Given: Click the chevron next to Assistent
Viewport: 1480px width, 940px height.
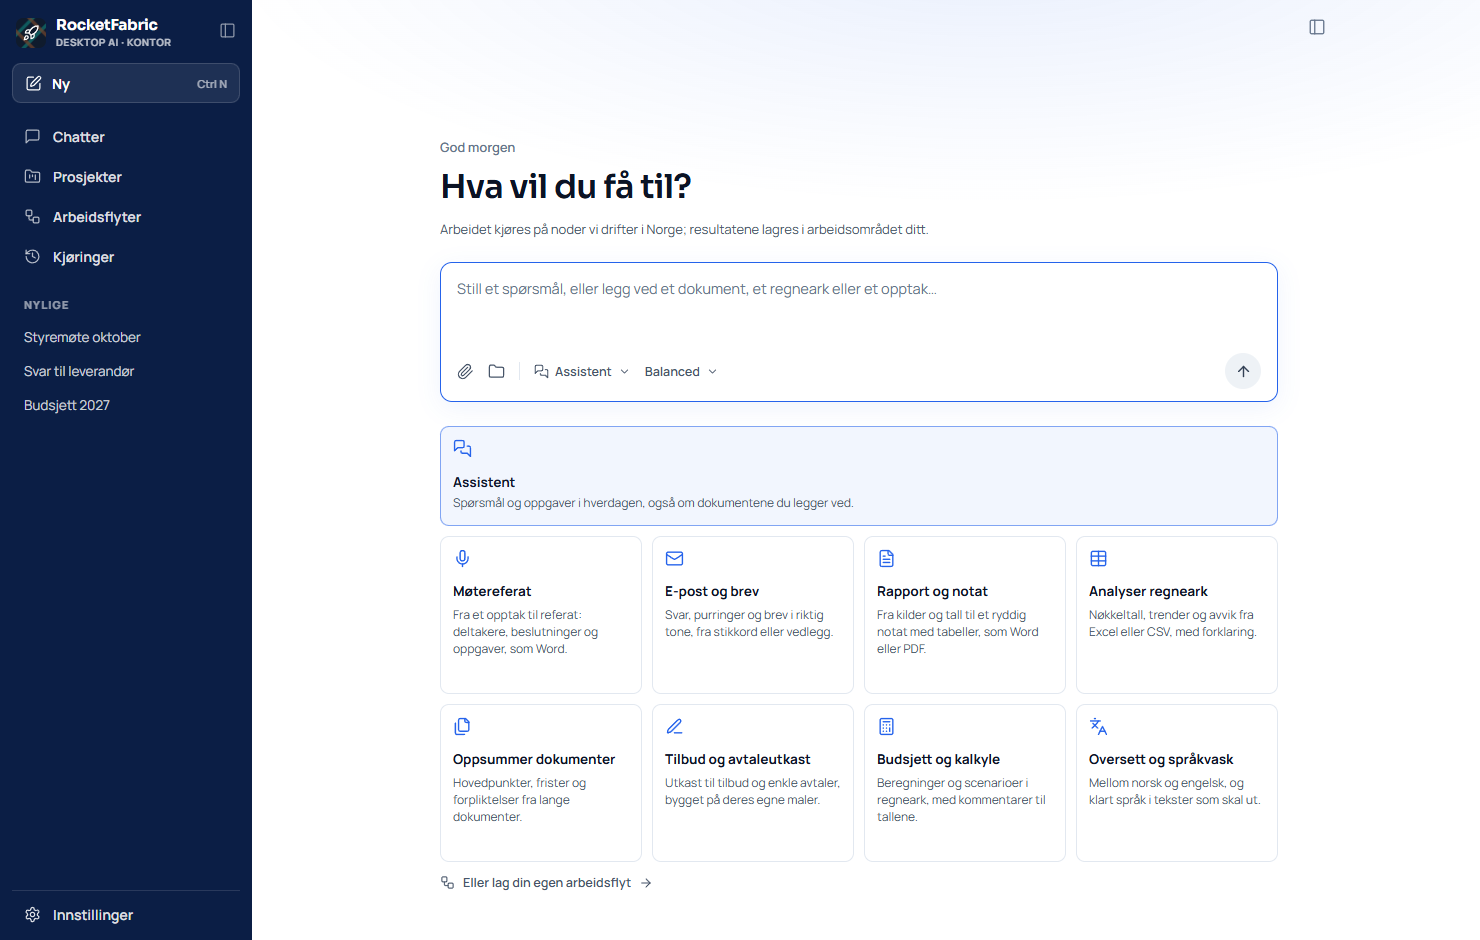Looking at the screenshot, I should [x=624, y=372].
